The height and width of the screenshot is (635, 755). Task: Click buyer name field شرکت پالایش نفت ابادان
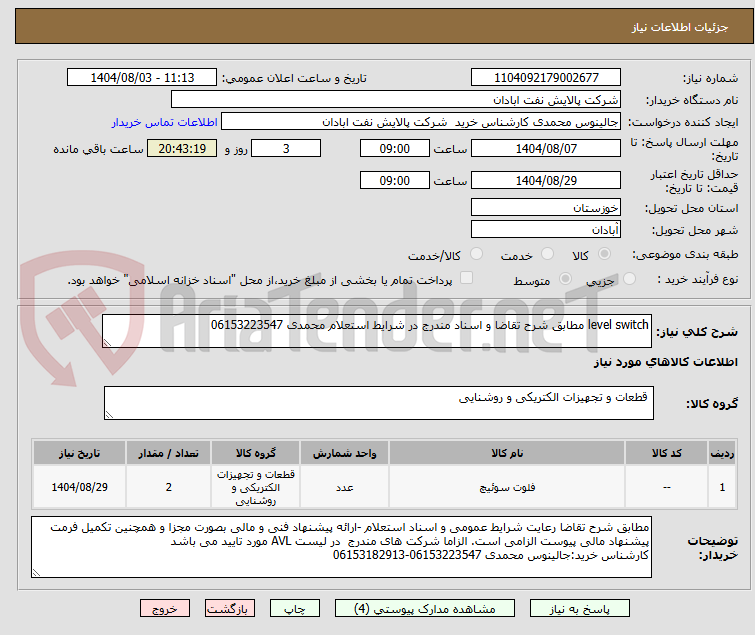pyautogui.click(x=396, y=100)
